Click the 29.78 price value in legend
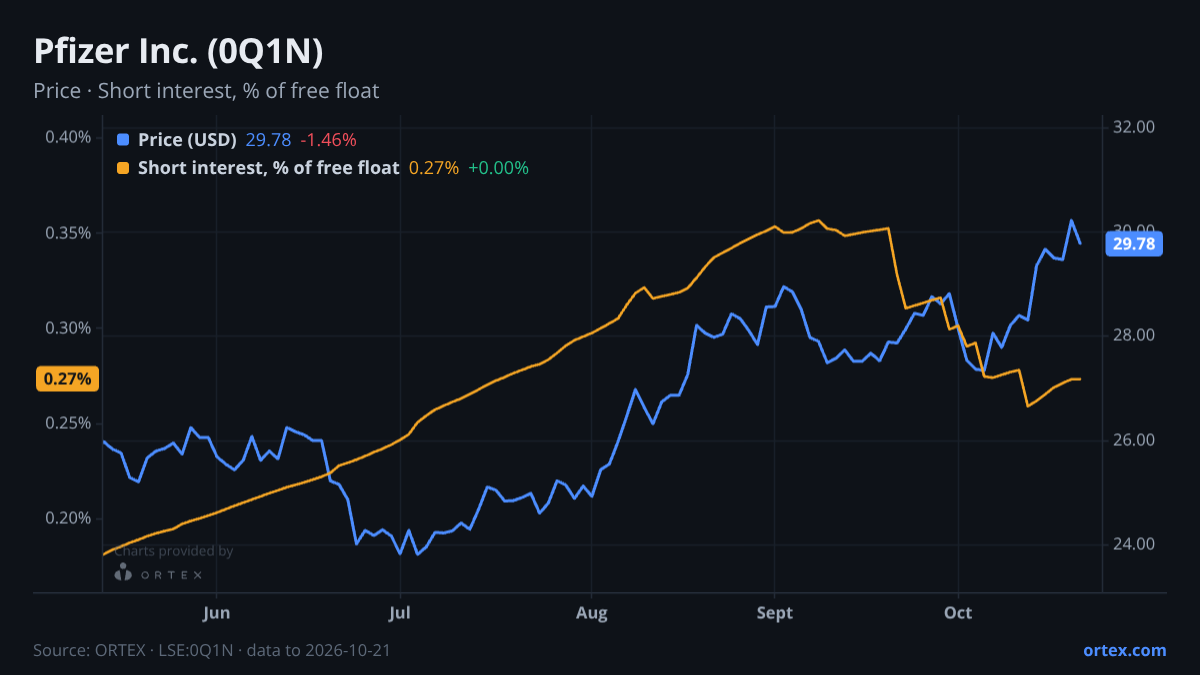Viewport: 1200px width, 675px height. point(268,139)
